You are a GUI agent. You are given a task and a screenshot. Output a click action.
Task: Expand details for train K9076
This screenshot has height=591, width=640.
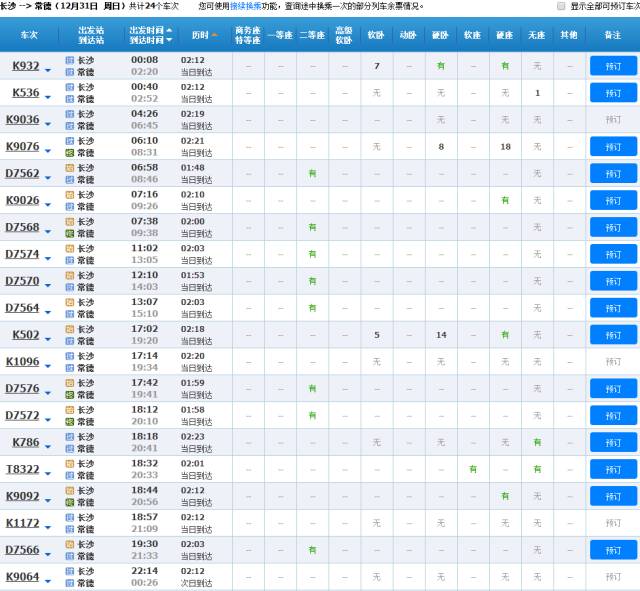click(48, 151)
